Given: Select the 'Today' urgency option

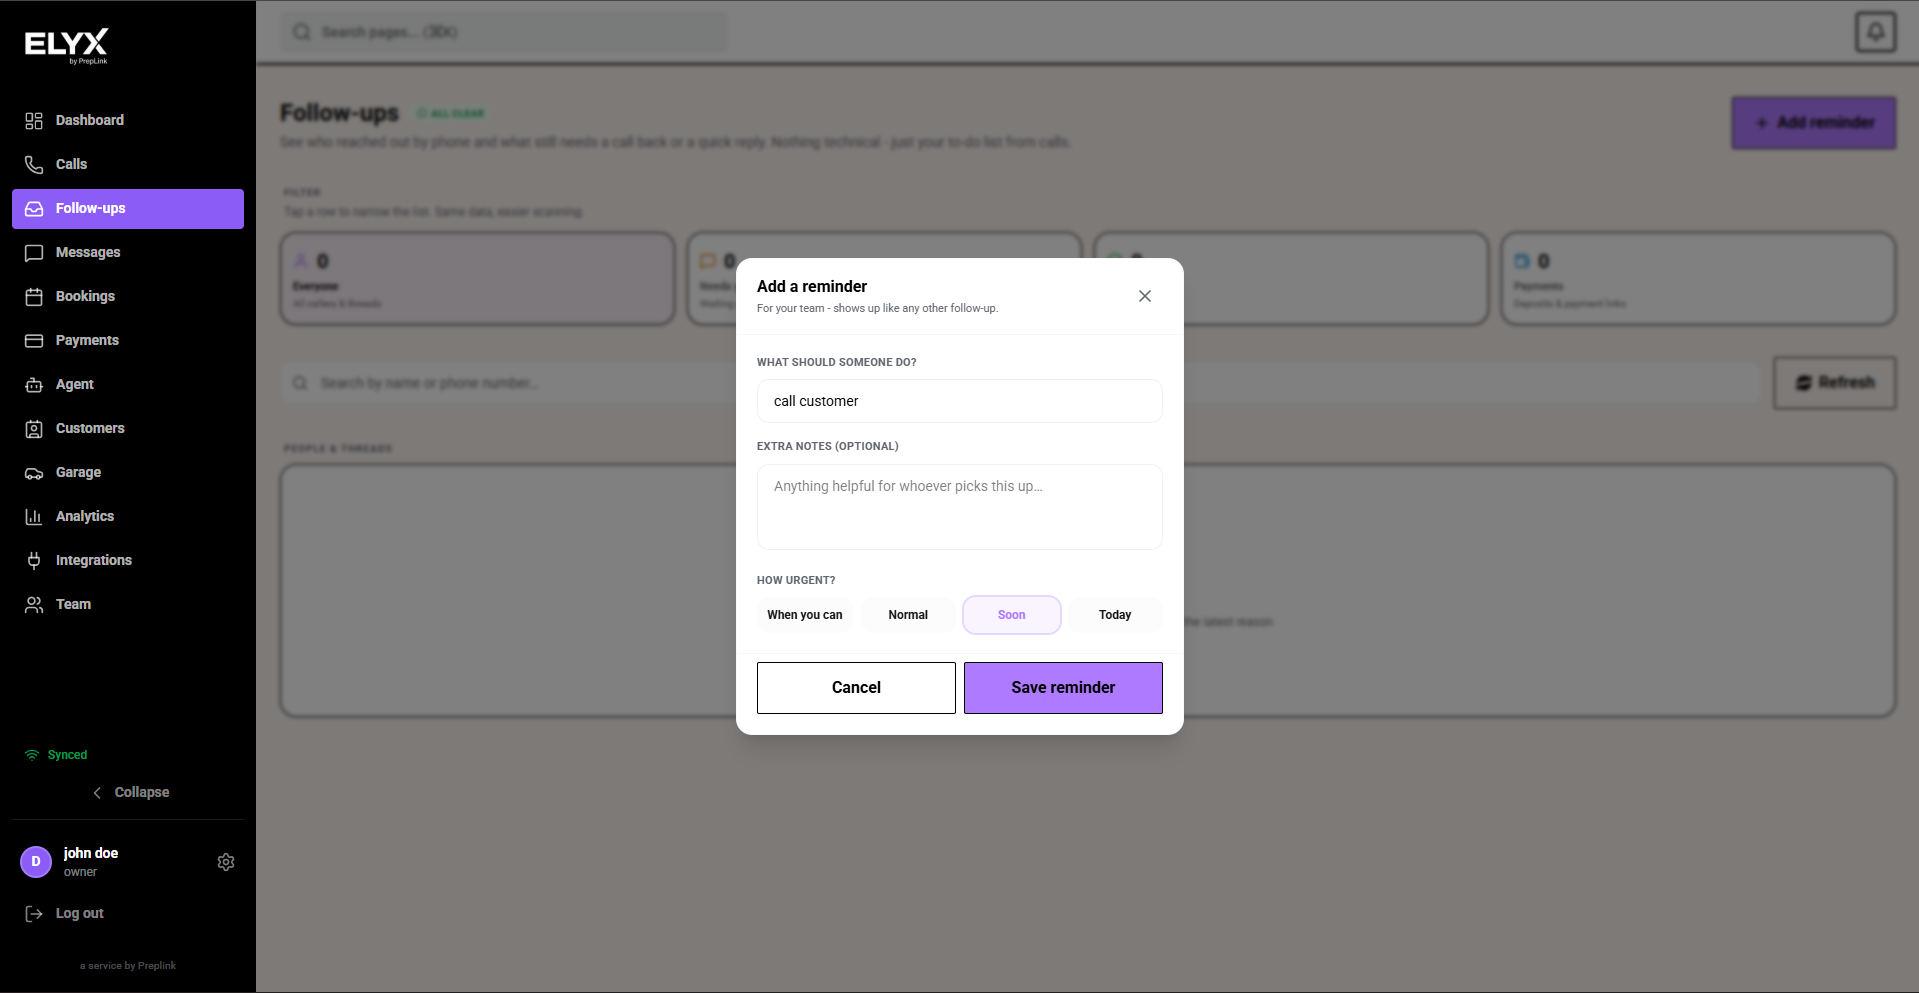Looking at the screenshot, I should [1115, 615].
